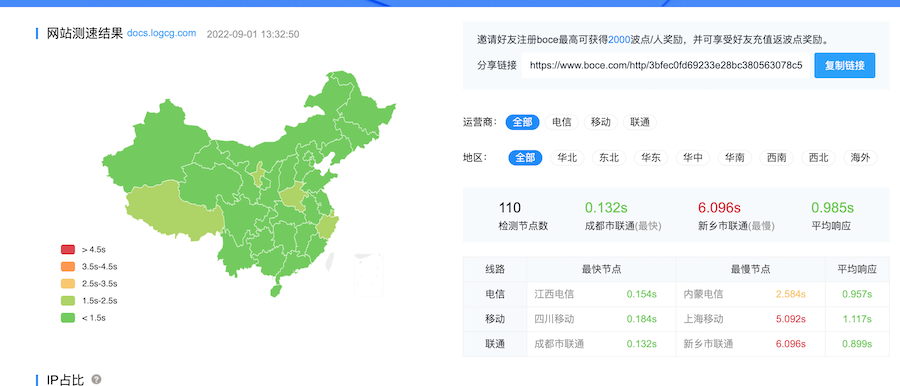
Task: Click the 110 检测节点数 value
Action: click(x=510, y=207)
